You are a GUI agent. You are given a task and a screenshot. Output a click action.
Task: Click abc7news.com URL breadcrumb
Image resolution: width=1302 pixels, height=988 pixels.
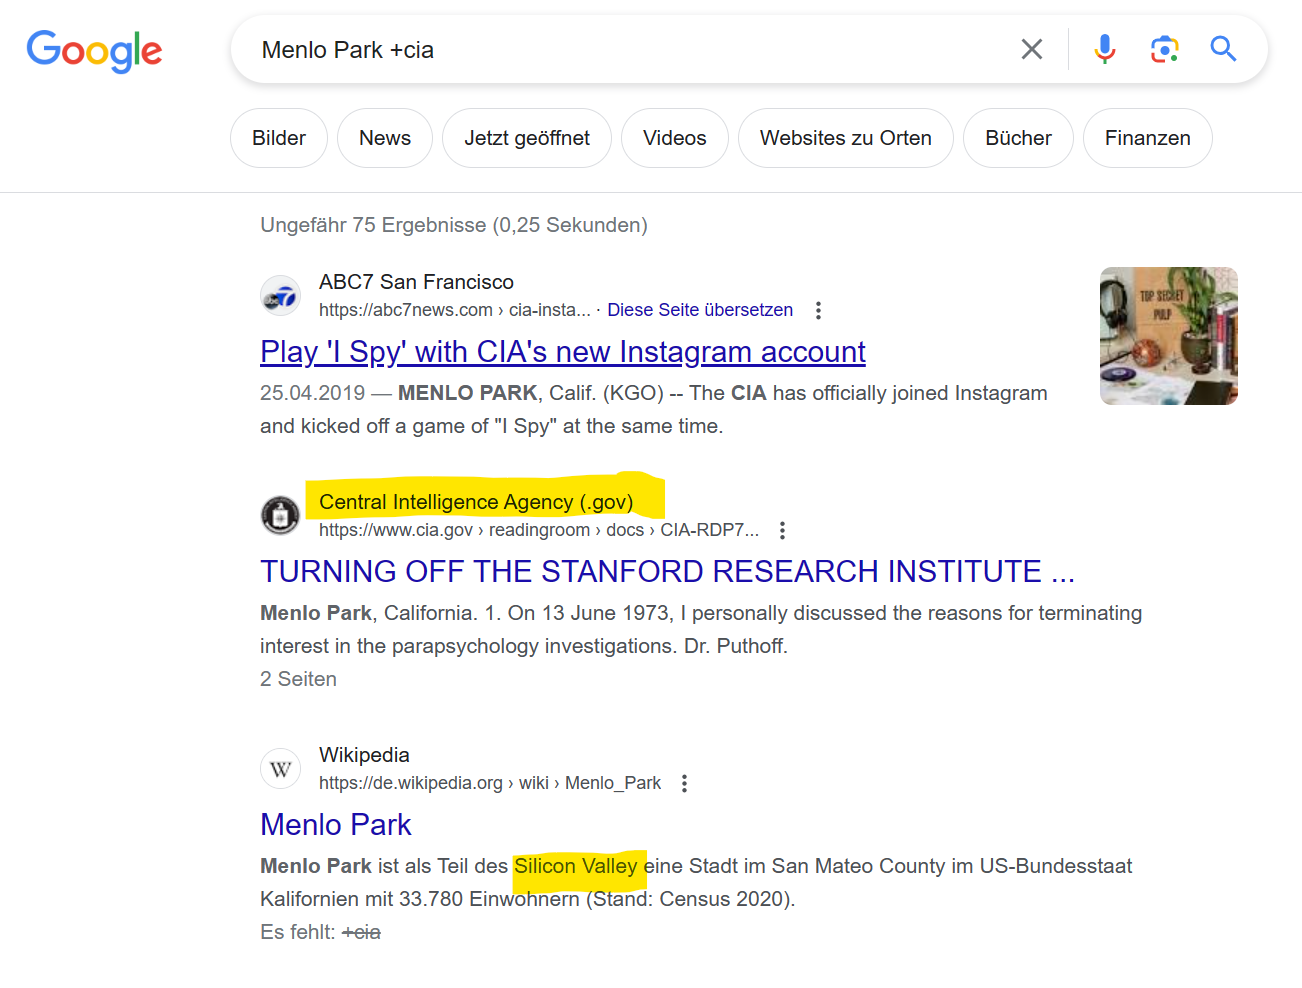(455, 310)
